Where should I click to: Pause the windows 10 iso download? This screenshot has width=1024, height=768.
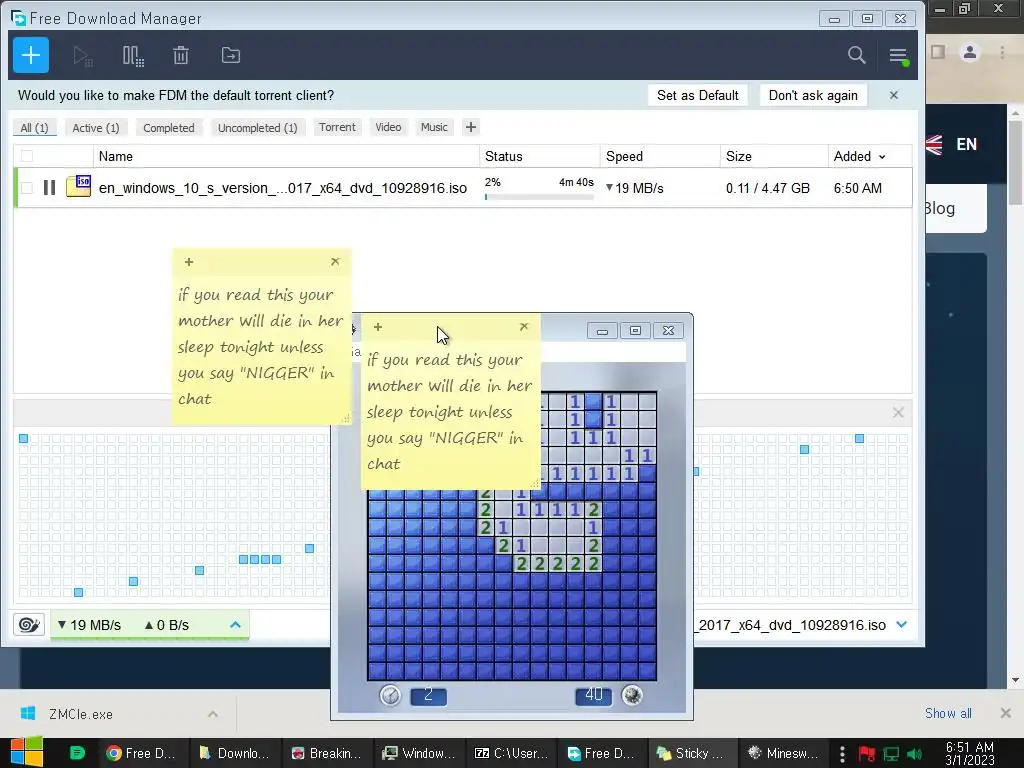tap(49, 188)
